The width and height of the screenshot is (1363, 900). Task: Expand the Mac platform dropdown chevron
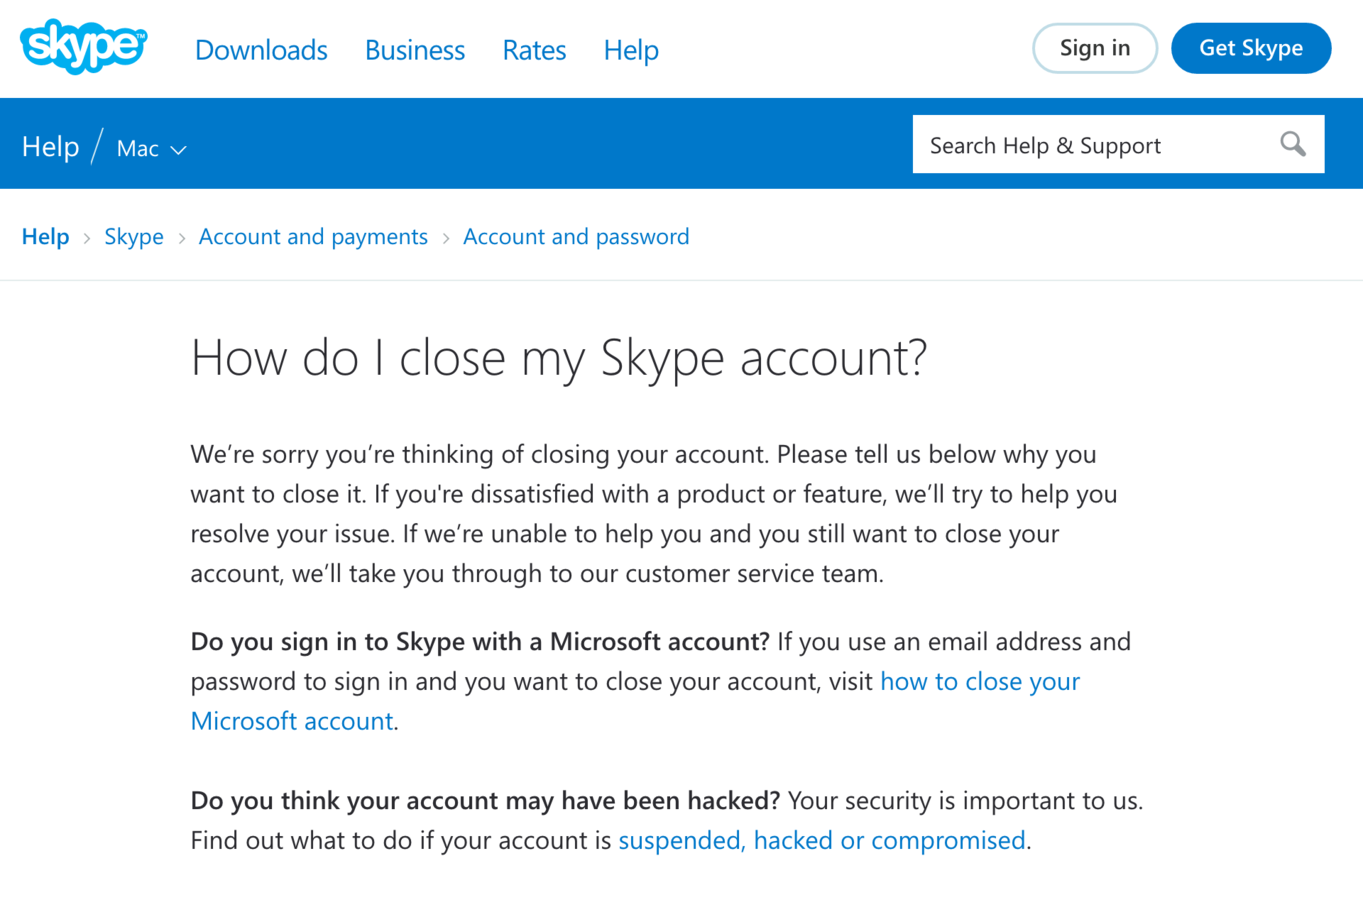click(179, 150)
